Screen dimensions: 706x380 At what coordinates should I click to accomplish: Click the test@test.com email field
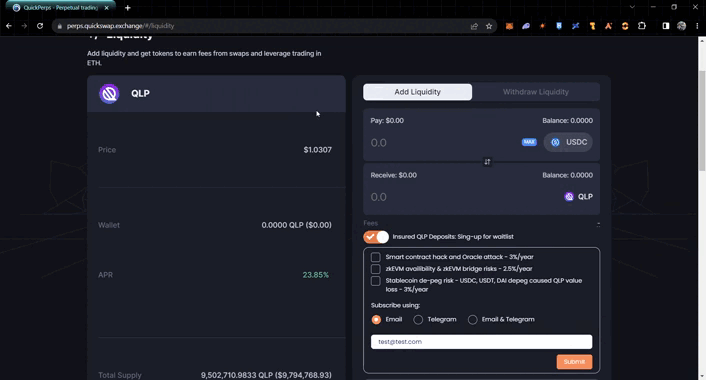point(481,342)
